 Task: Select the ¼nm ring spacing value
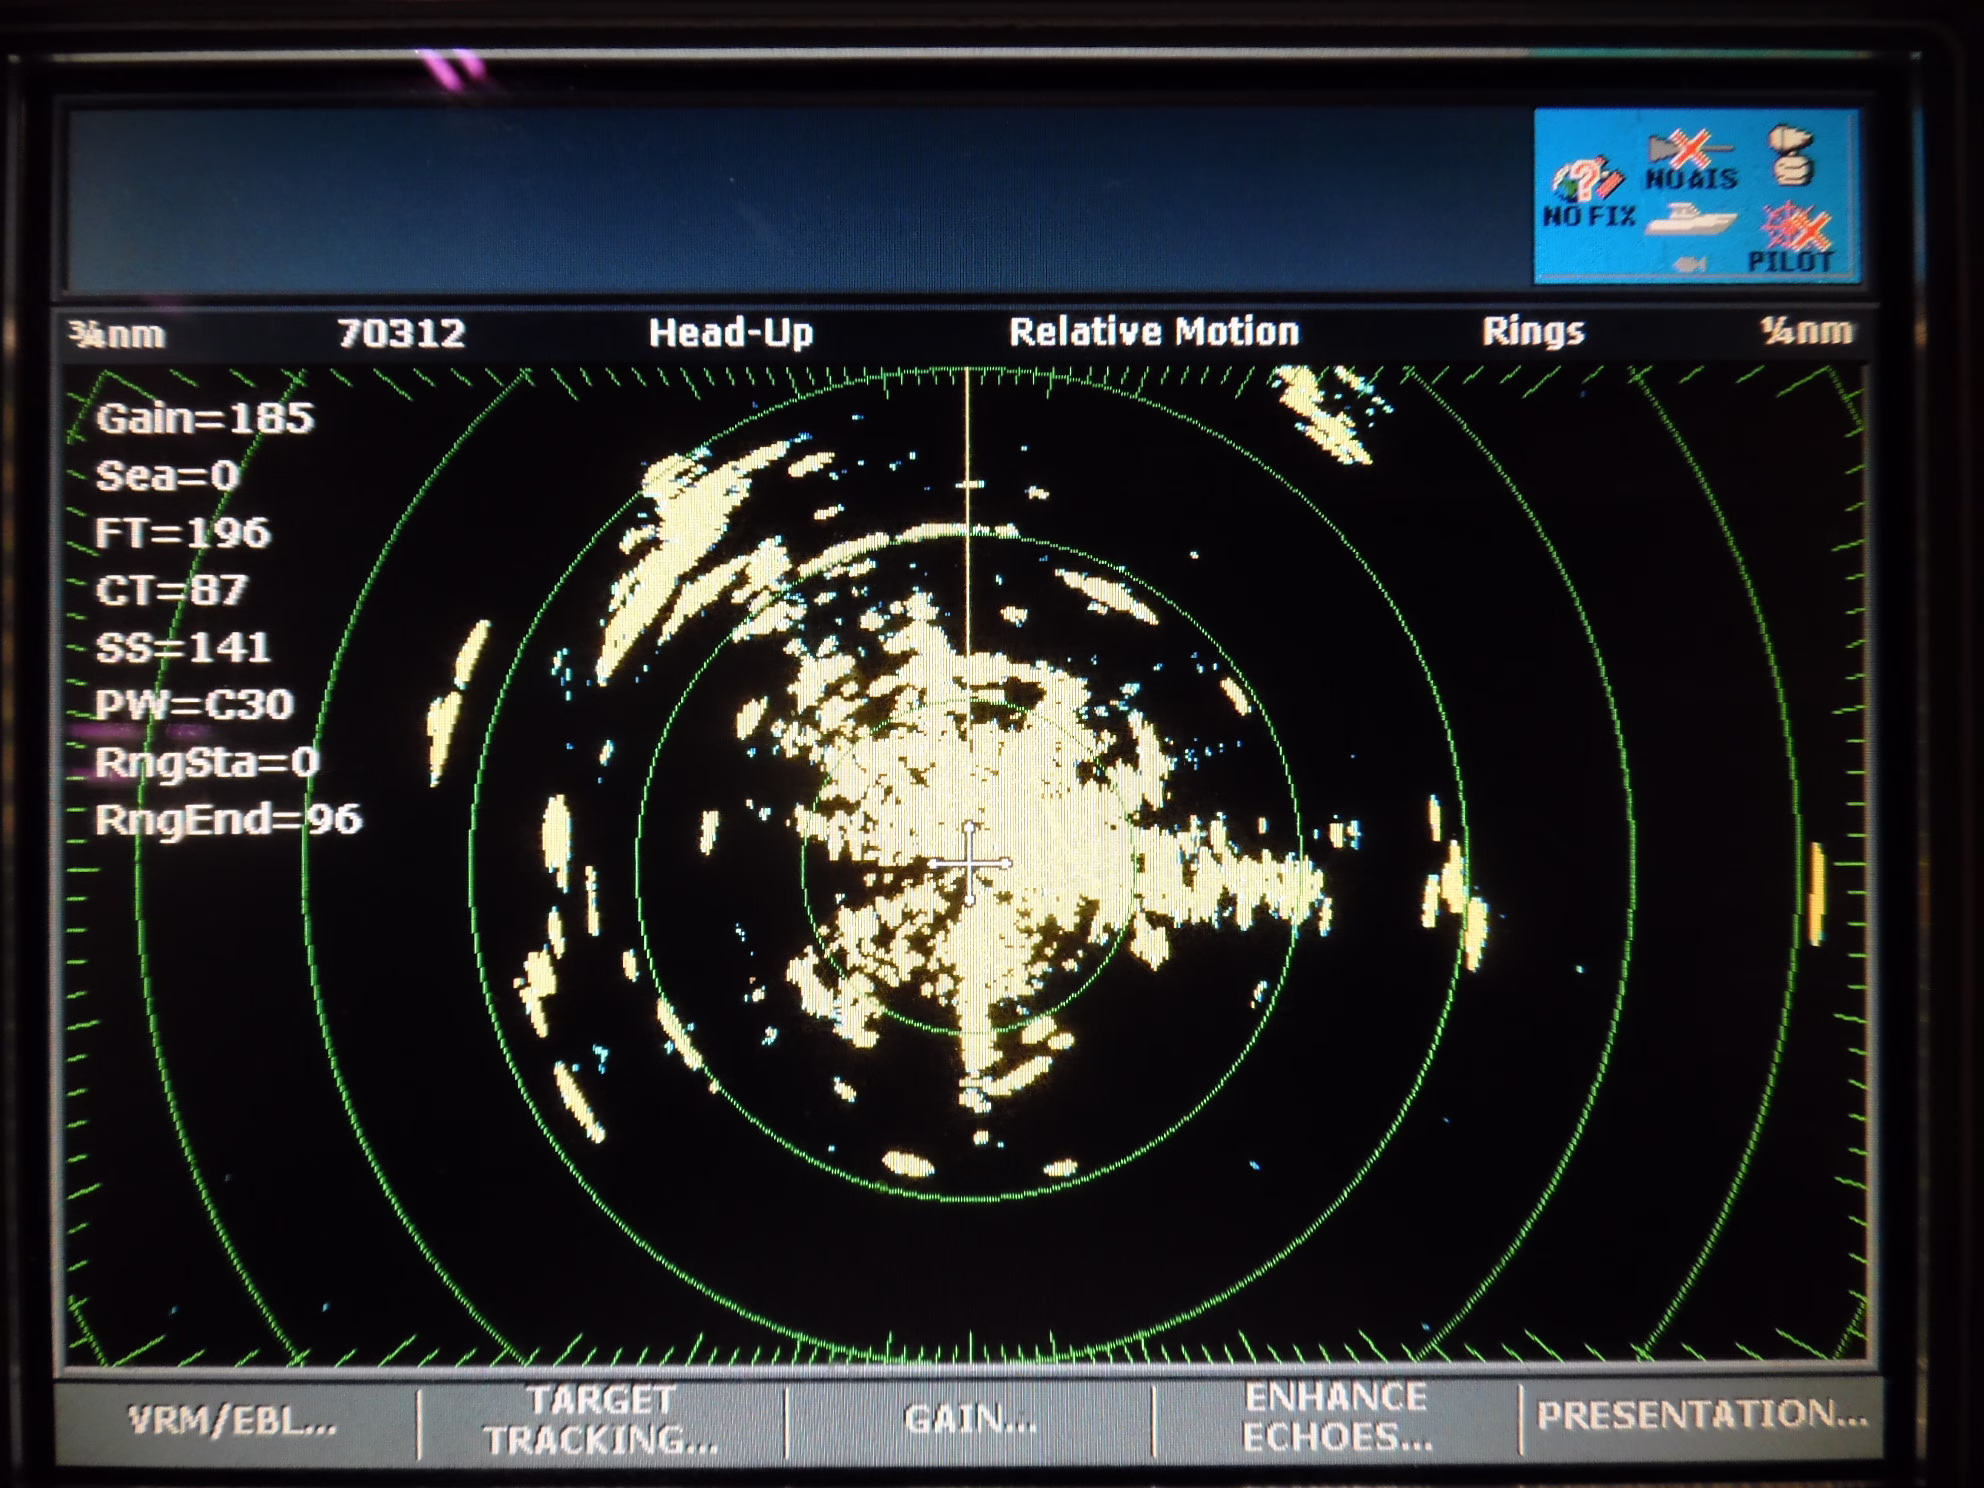[1806, 330]
